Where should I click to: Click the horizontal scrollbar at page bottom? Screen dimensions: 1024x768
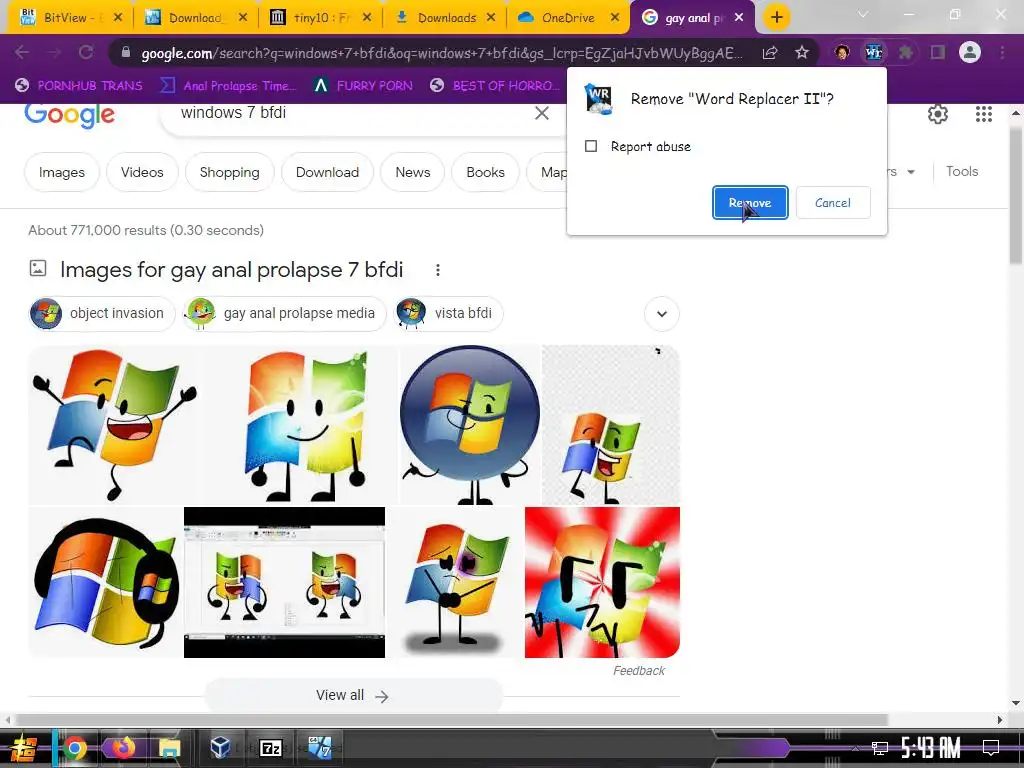tap(451, 720)
